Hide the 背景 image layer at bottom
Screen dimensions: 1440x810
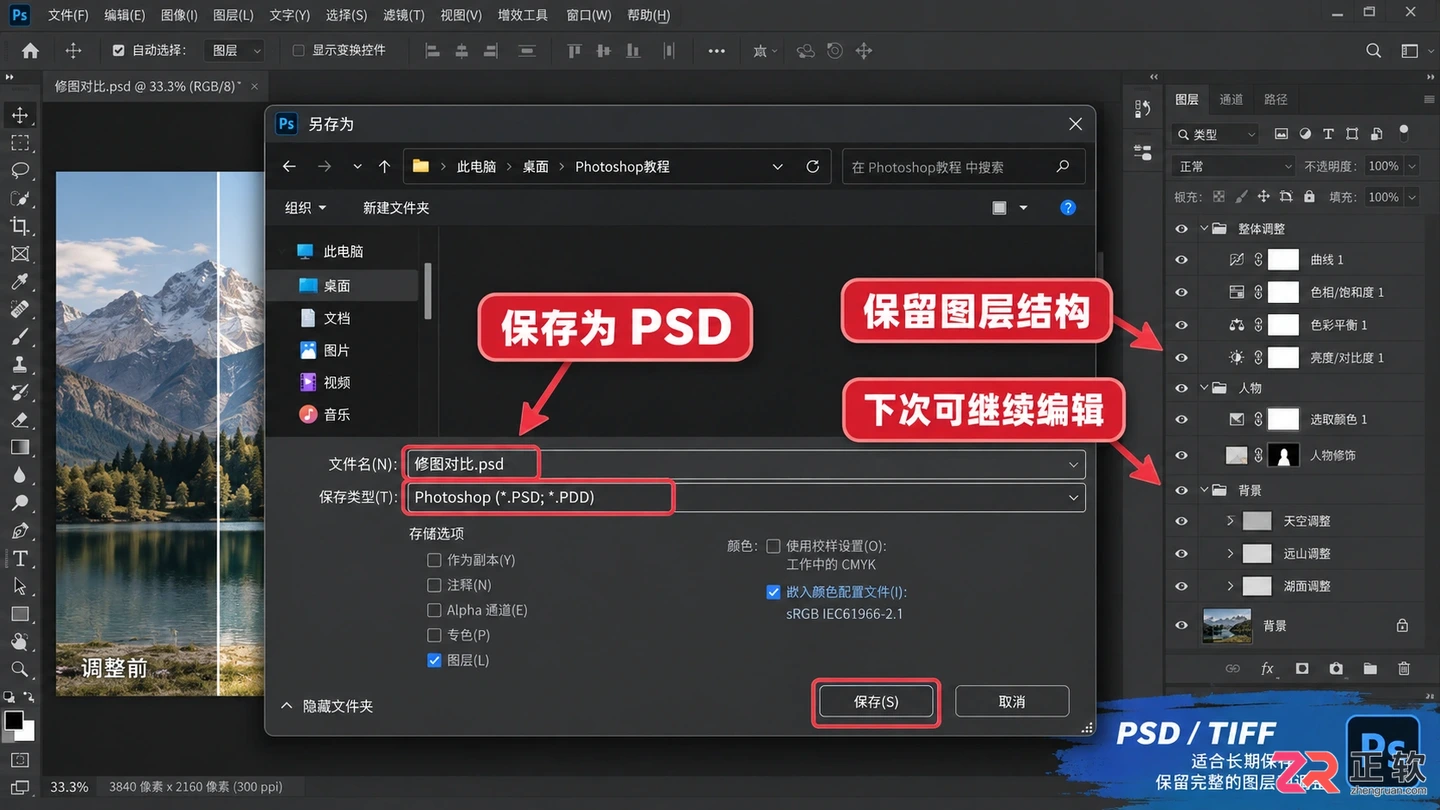[x=1181, y=626]
